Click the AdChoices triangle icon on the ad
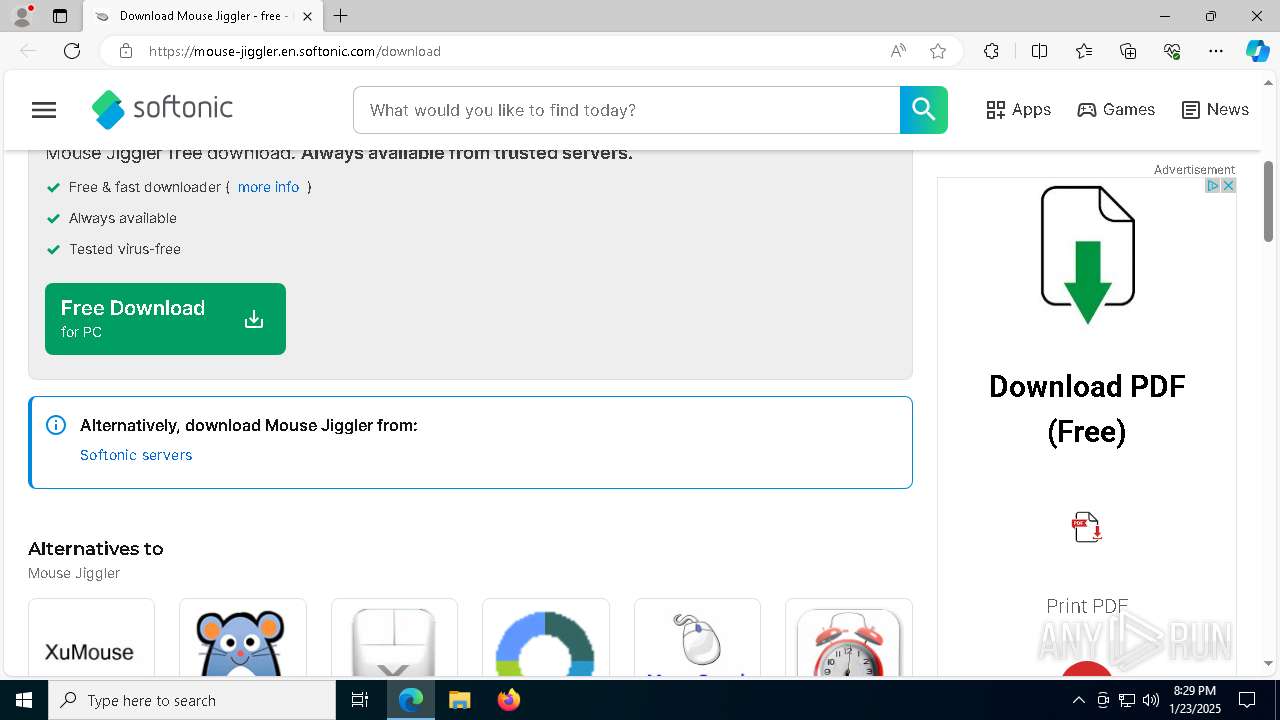1280x720 pixels. pos(1213,186)
